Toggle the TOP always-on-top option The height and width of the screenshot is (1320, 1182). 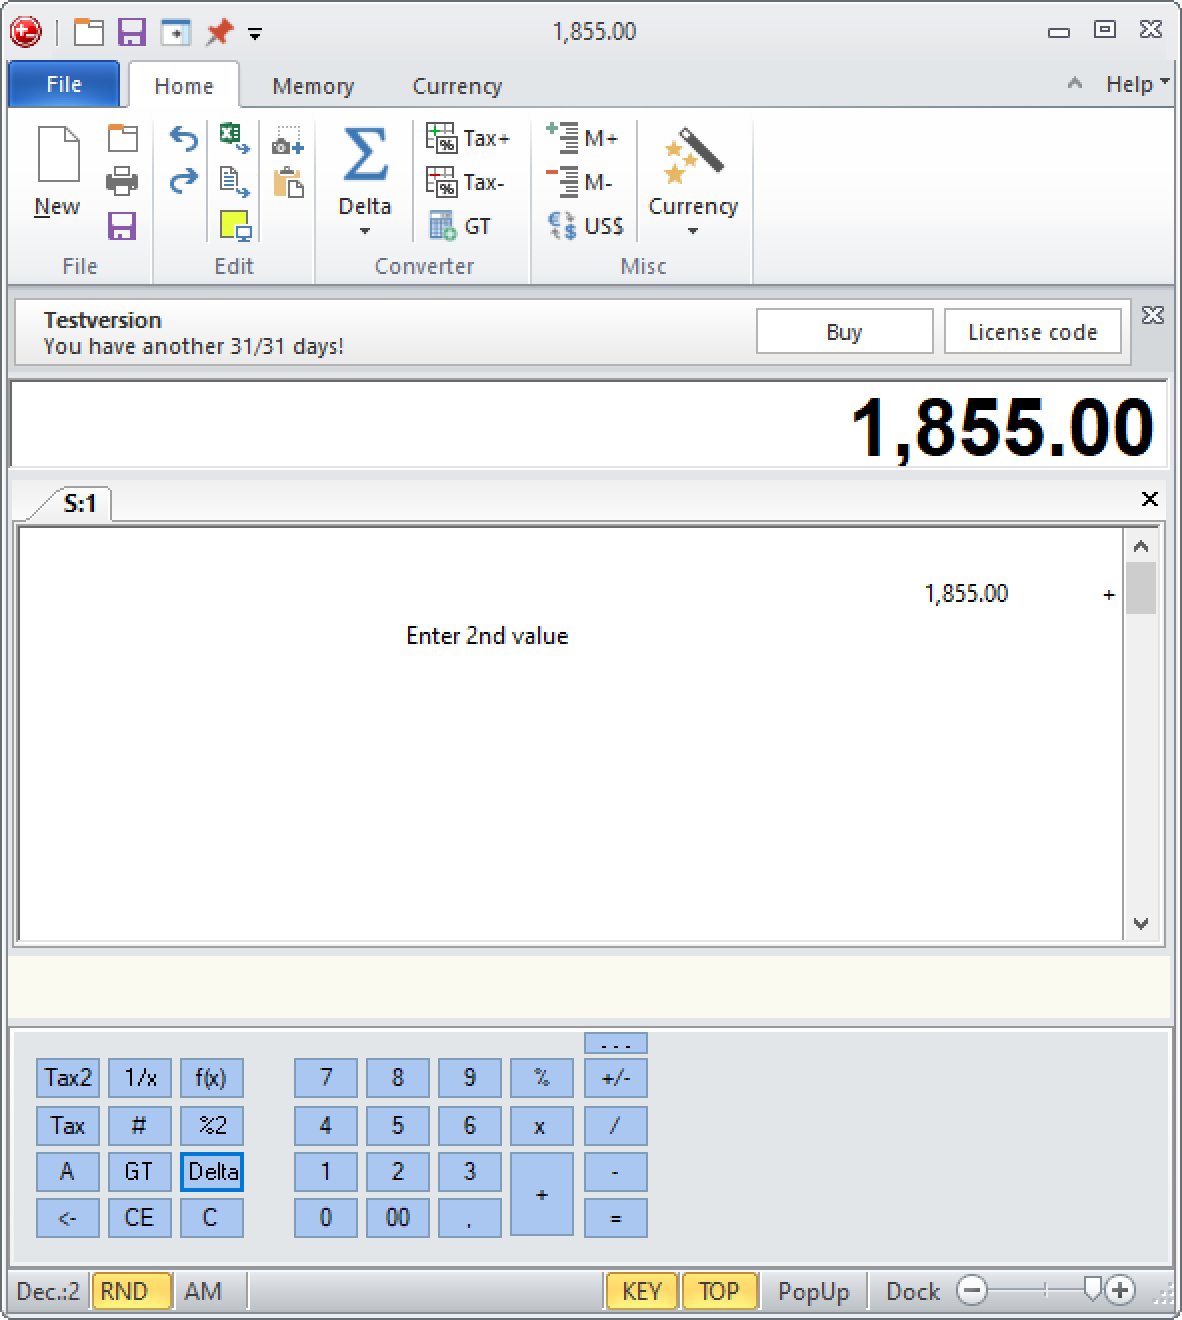pos(719,1291)
